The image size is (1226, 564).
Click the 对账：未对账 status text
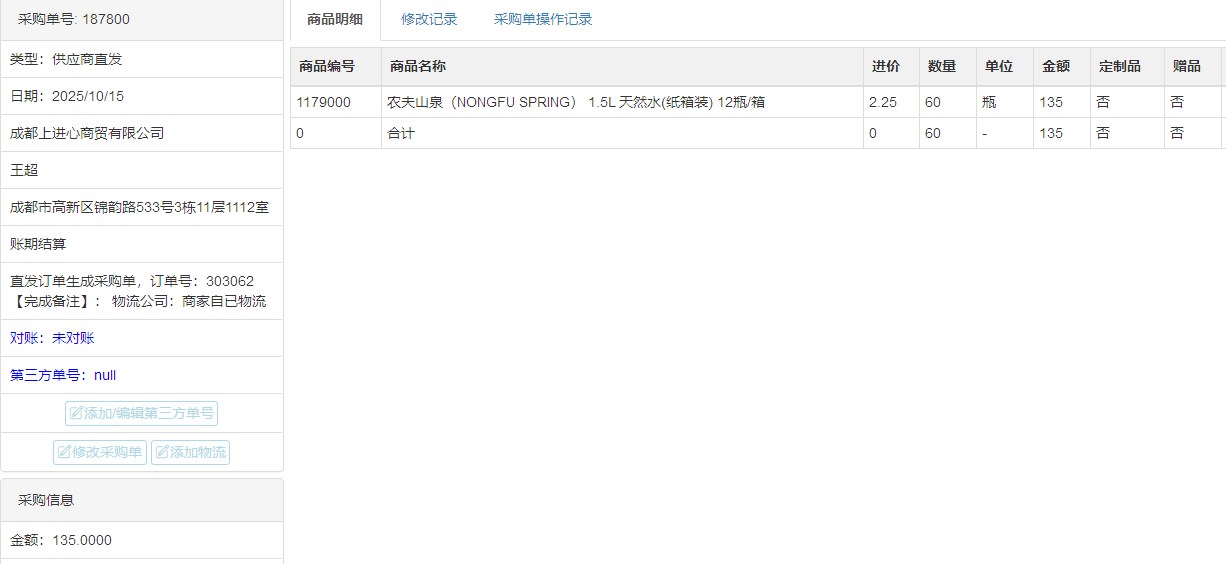pyautogui.click(x=52, y=338)
